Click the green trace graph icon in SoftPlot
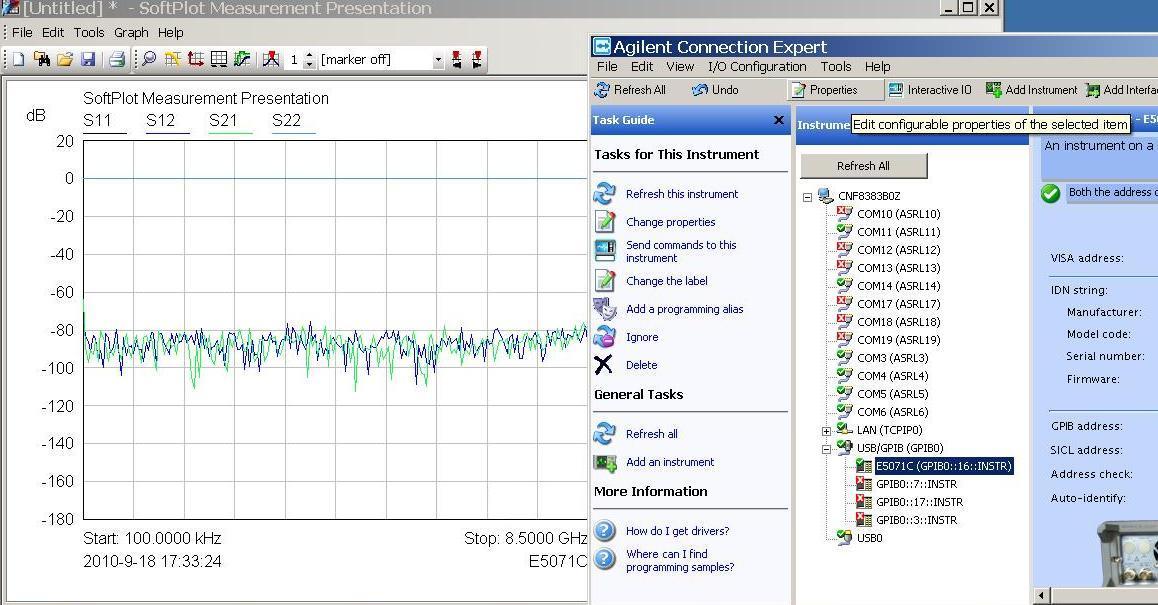This screenshot has height=605, width=1158. 241,60
